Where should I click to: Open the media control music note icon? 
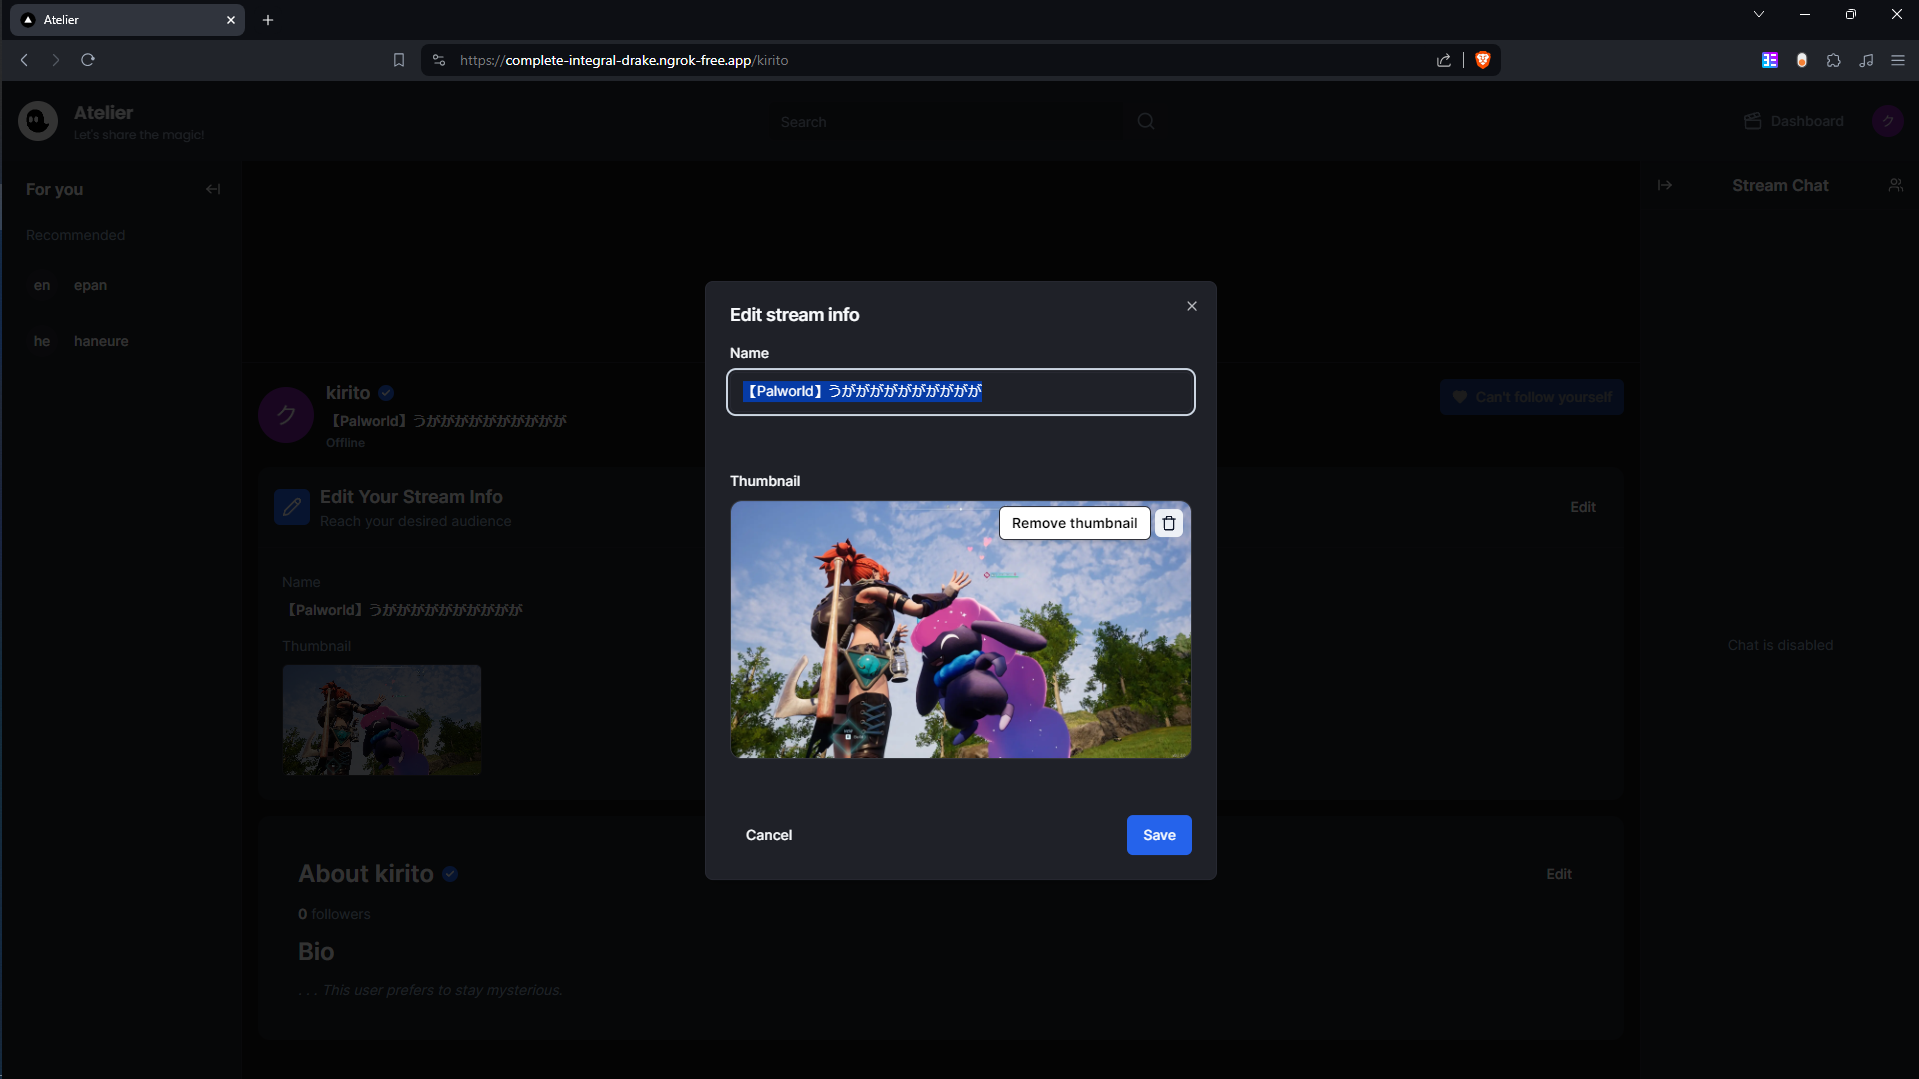pyautogui.click(x=1866, y=60)
